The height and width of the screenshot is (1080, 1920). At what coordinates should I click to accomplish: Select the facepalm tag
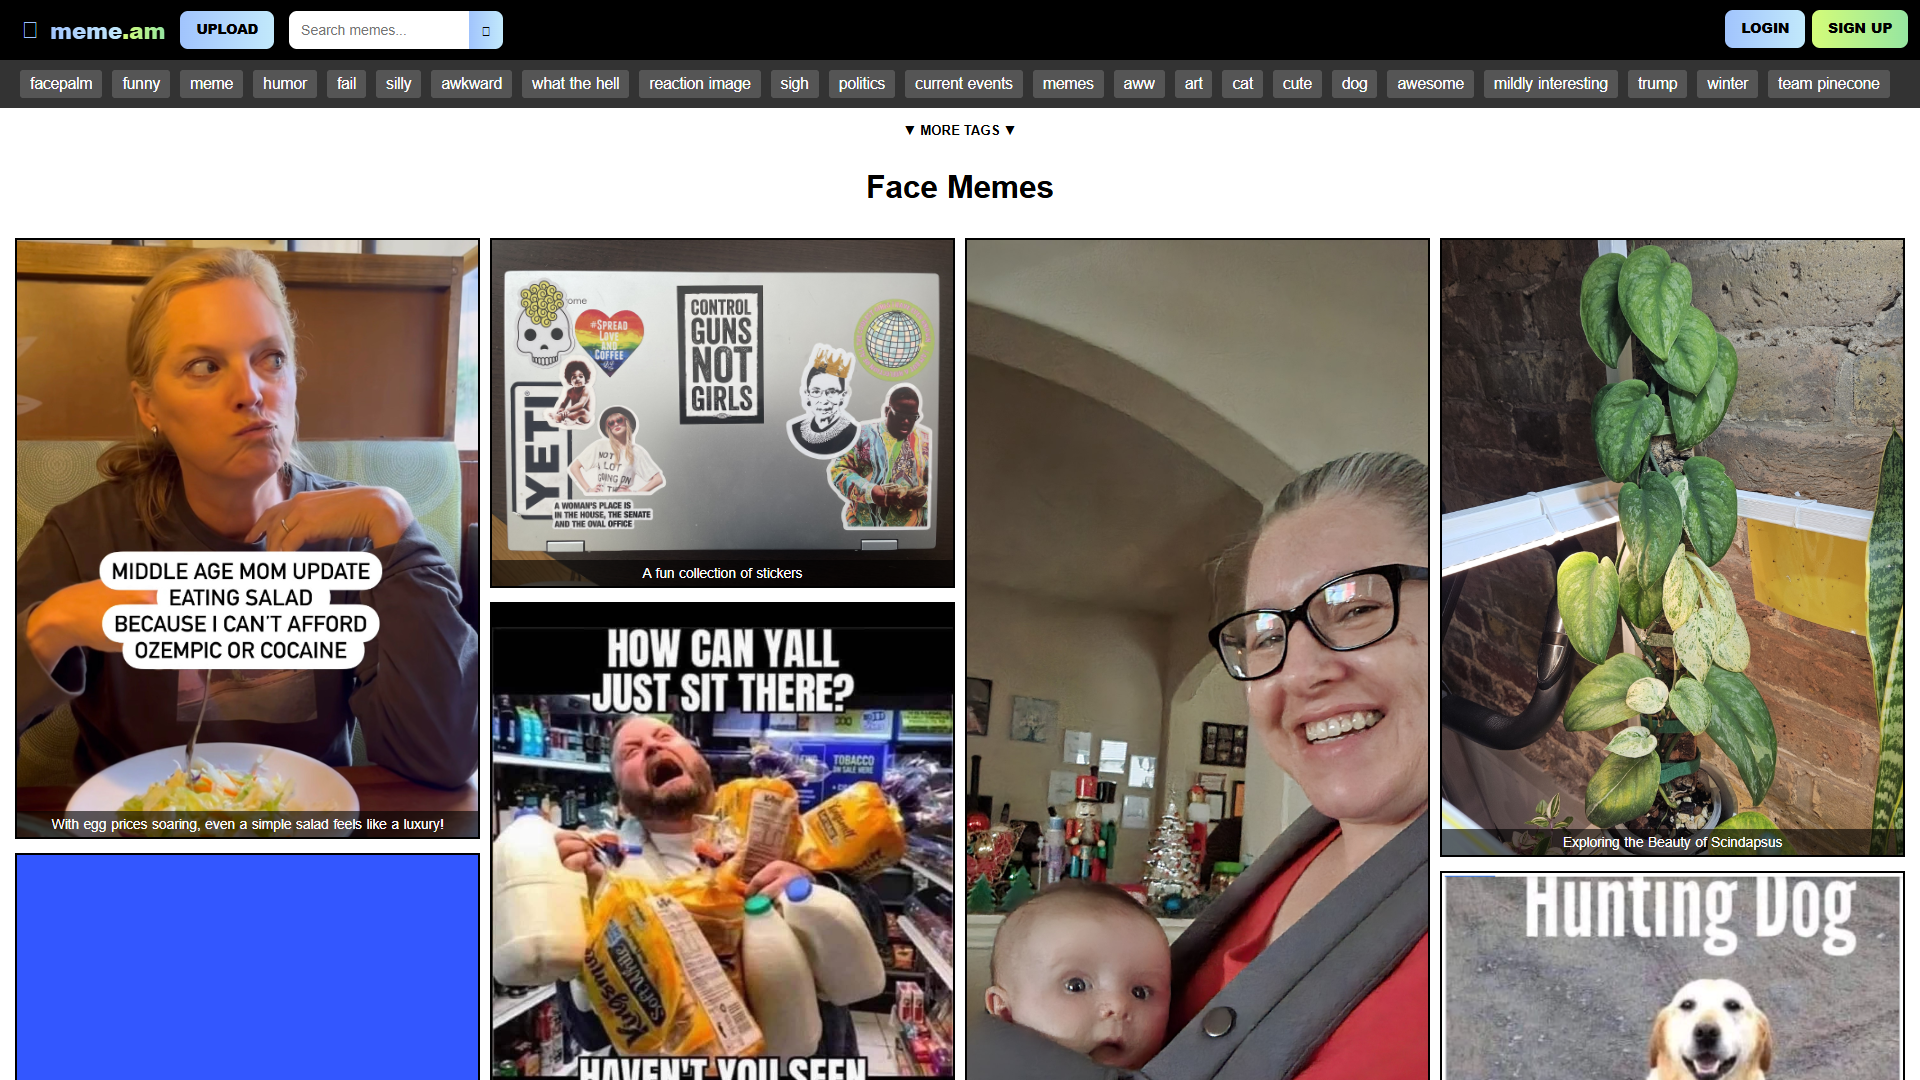pyautogui.click(x=61, y=84)
